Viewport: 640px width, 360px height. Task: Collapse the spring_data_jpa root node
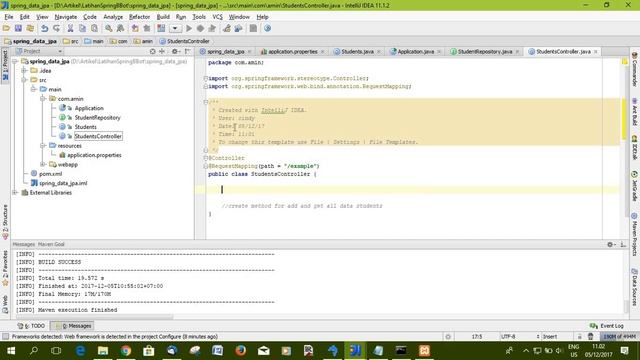click(15, 61)
